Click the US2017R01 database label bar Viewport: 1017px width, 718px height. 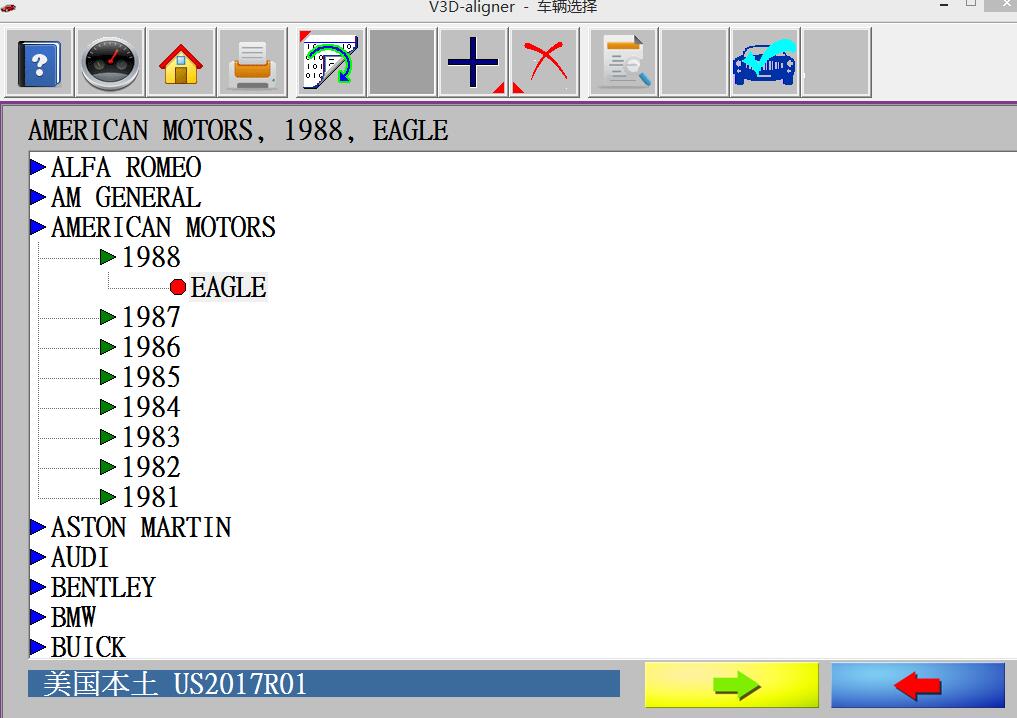tap(323, 684)
